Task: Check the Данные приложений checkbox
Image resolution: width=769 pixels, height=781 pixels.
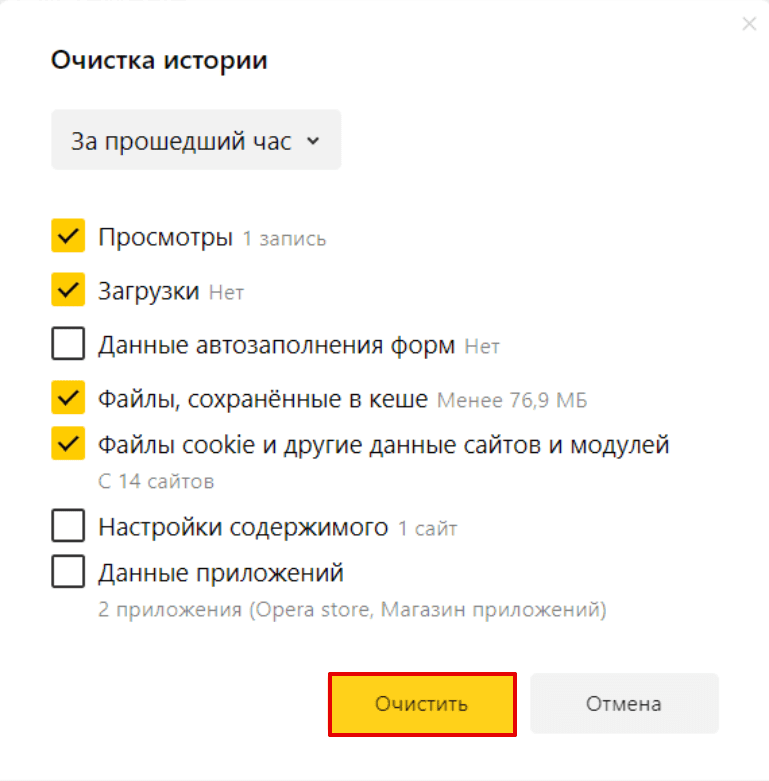Action: tap(68, 571)
